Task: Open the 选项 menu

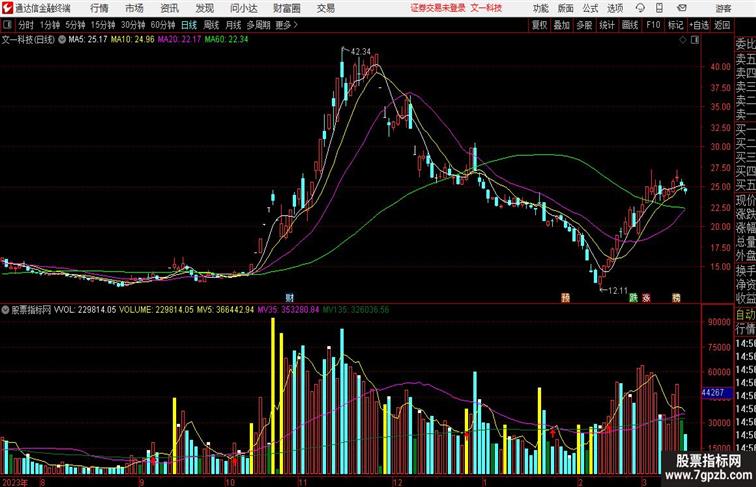Action: pos(615,8)
